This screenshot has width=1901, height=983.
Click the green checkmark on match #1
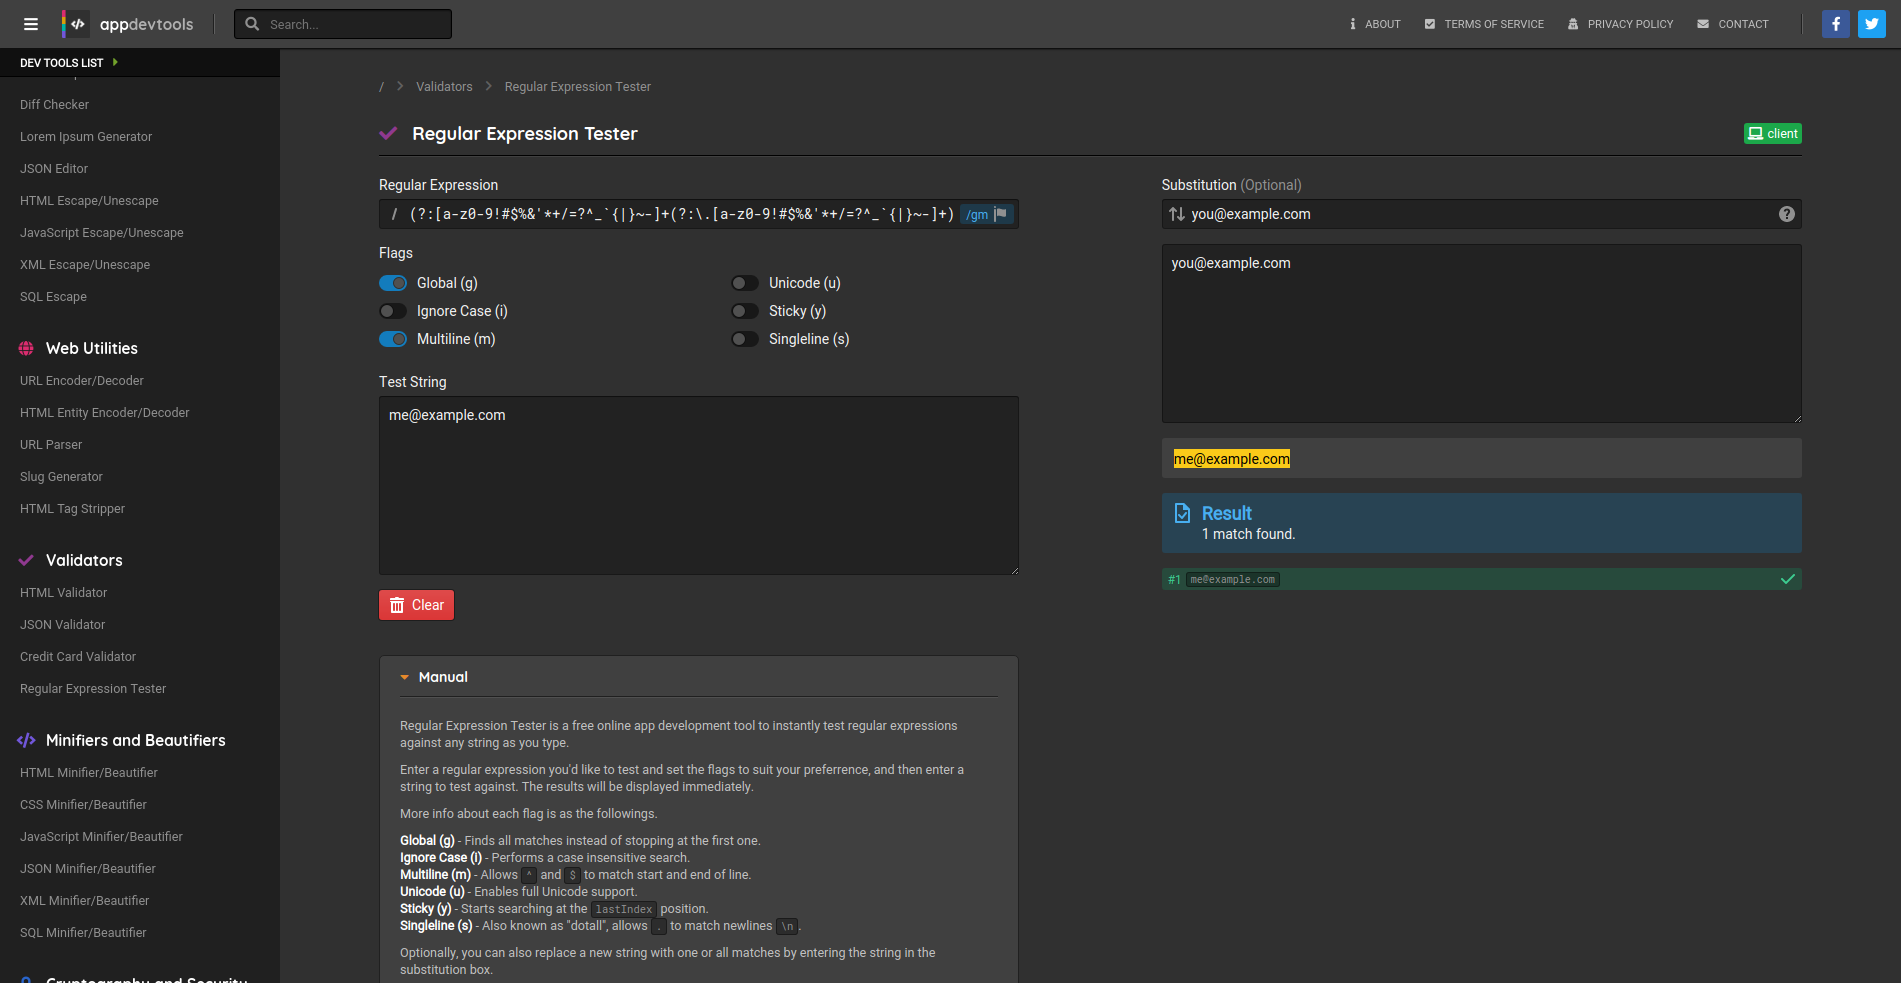pos(1787,579)
